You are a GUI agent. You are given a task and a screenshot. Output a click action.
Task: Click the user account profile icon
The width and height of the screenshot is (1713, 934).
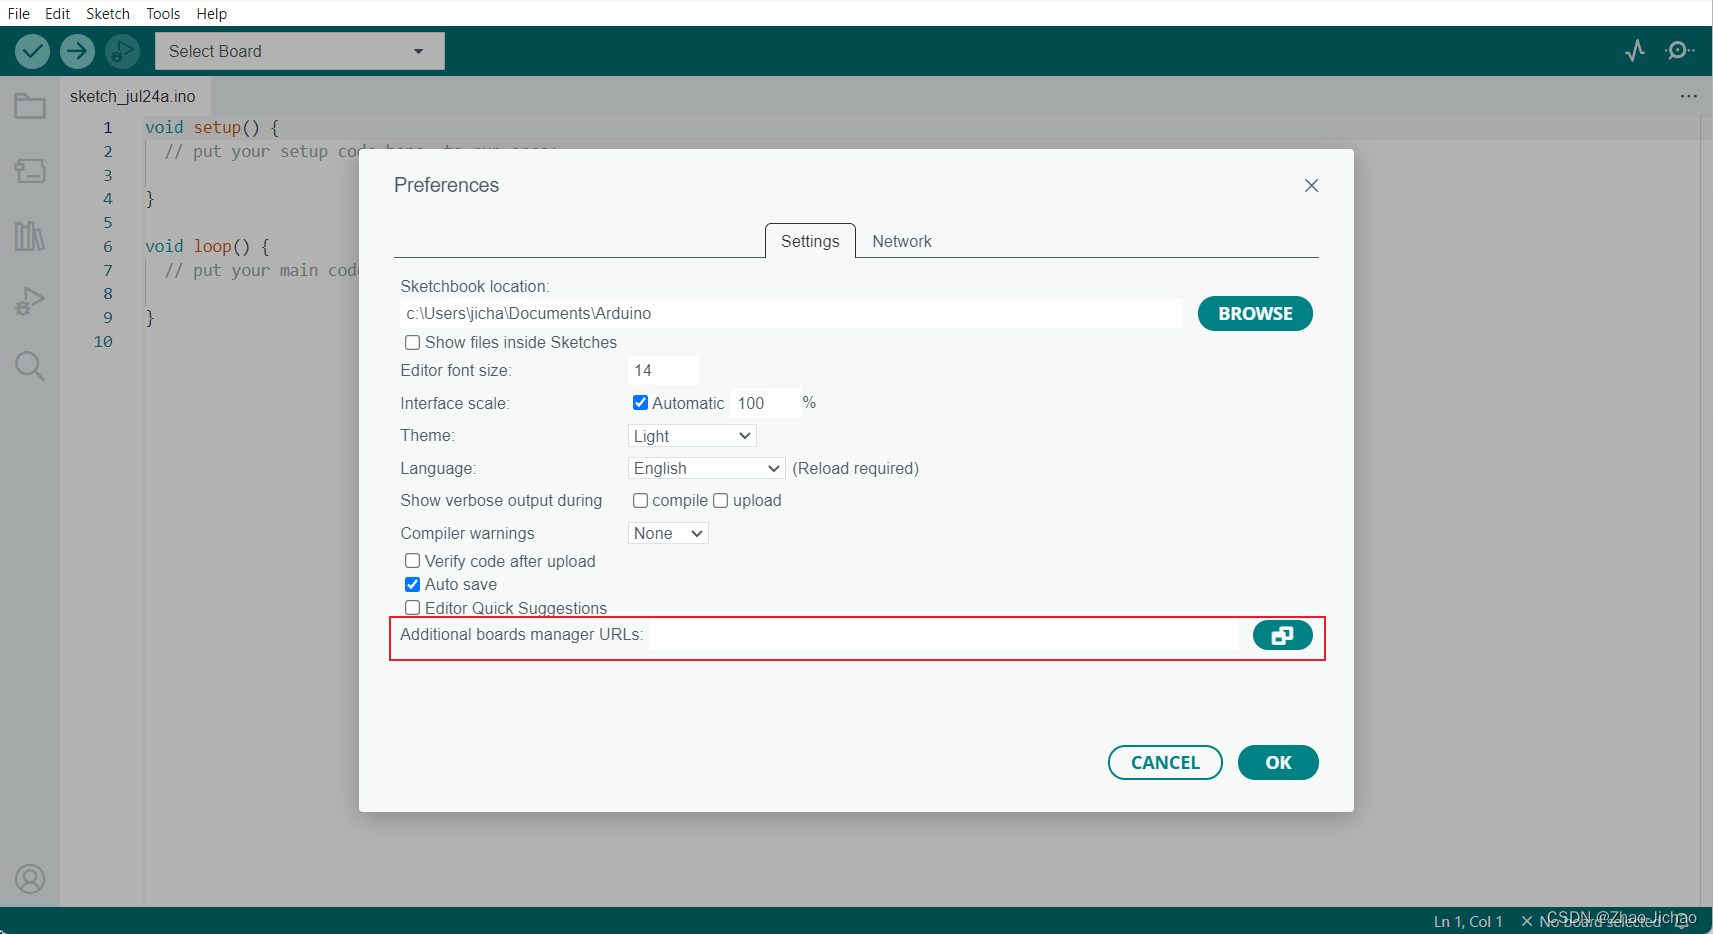(30, 879)
